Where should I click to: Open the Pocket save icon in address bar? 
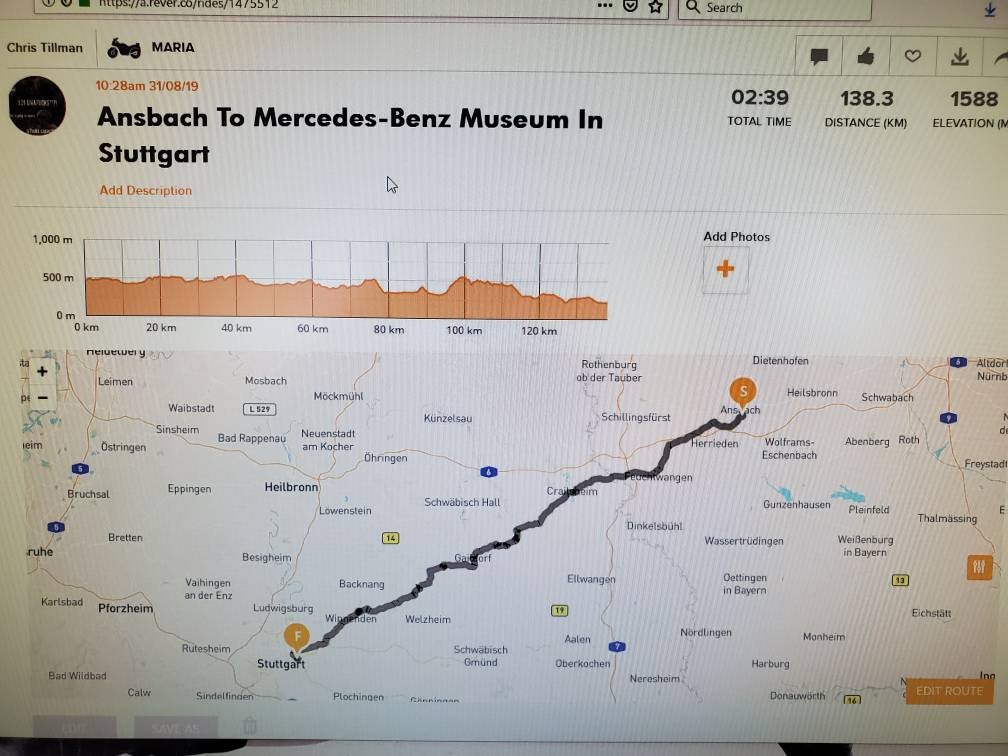(x=631, y=6)
